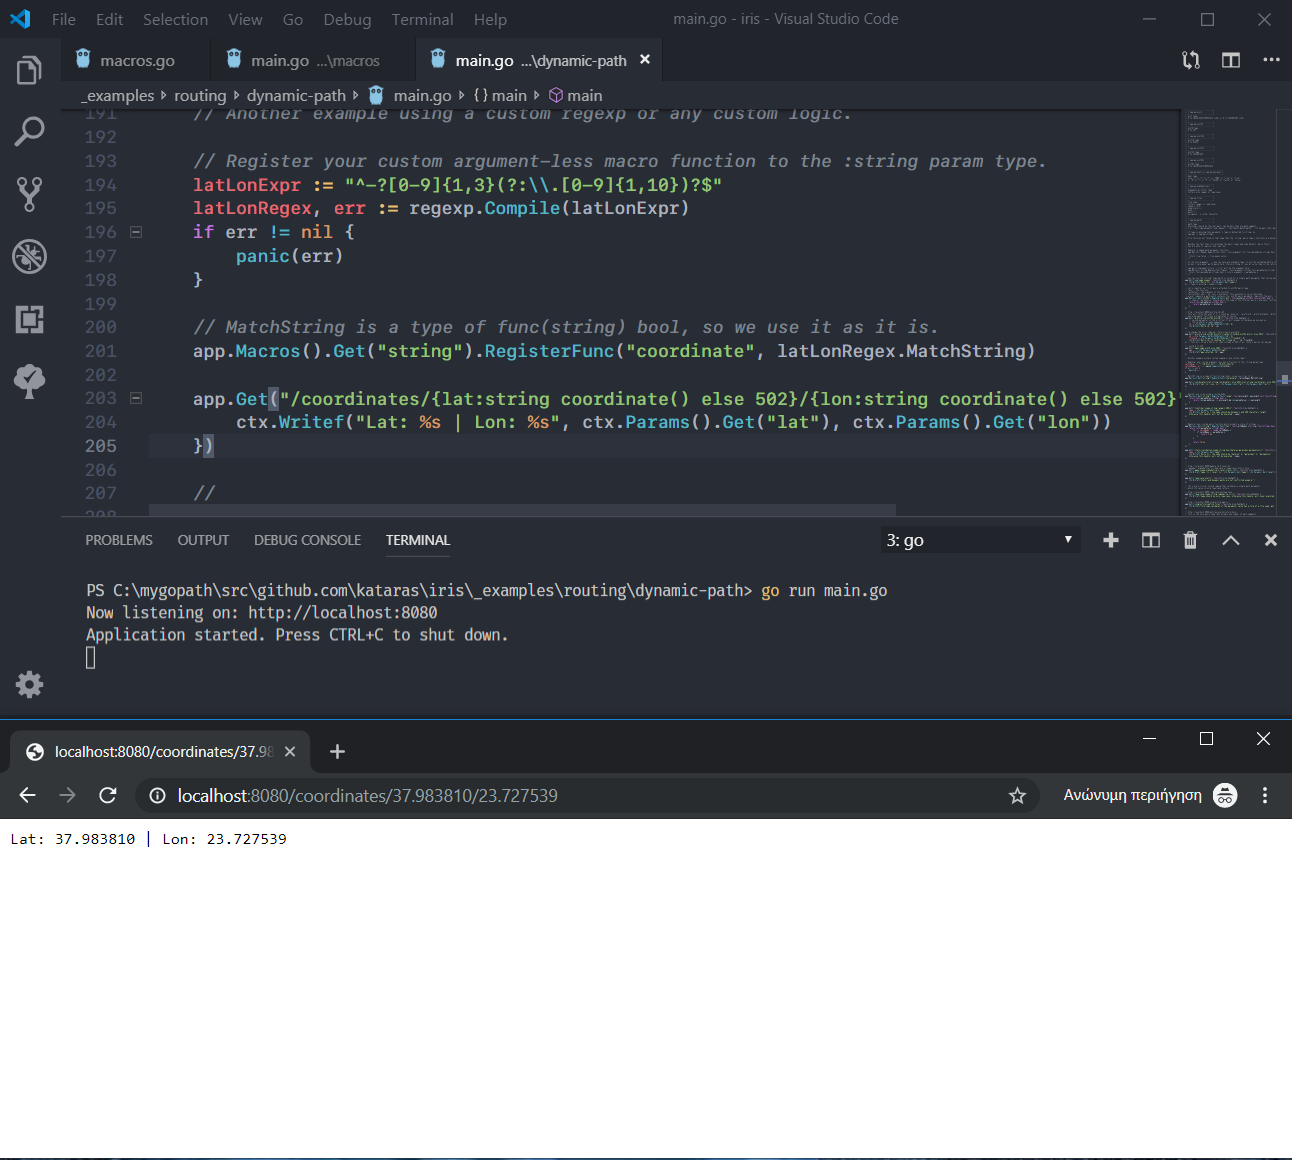
Task: Open the Source Control view
Action: 28,194
